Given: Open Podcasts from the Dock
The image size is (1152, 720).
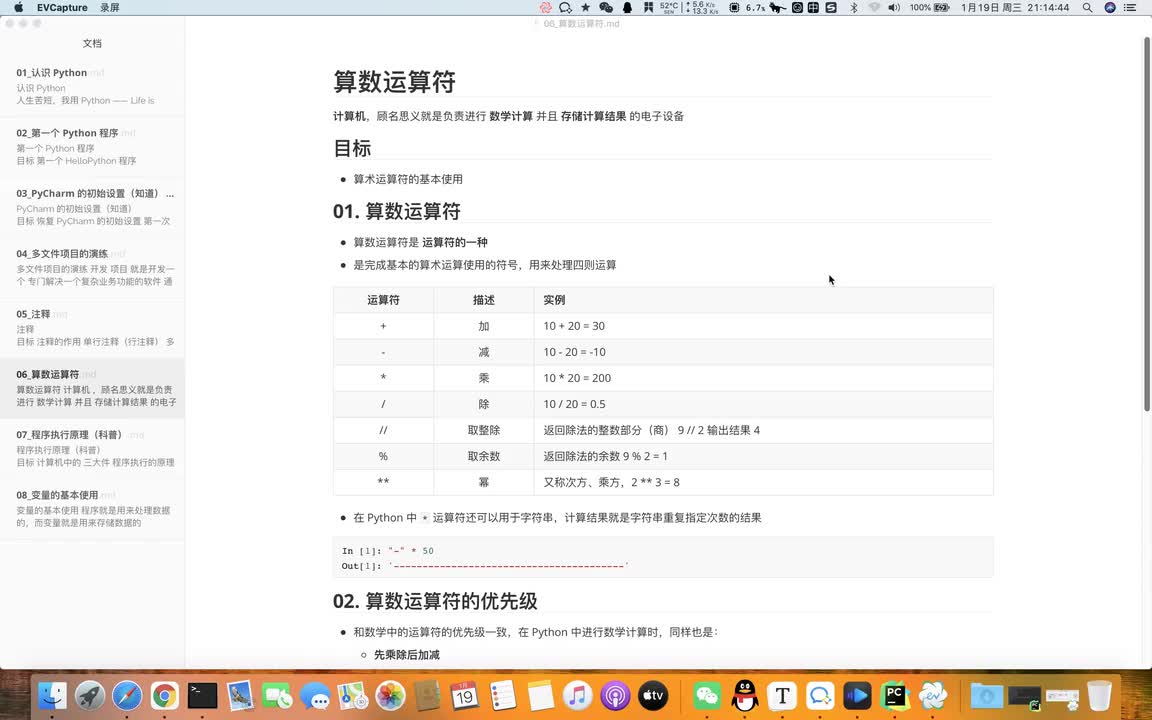Looking at the screenshot, I should point(615,695).
